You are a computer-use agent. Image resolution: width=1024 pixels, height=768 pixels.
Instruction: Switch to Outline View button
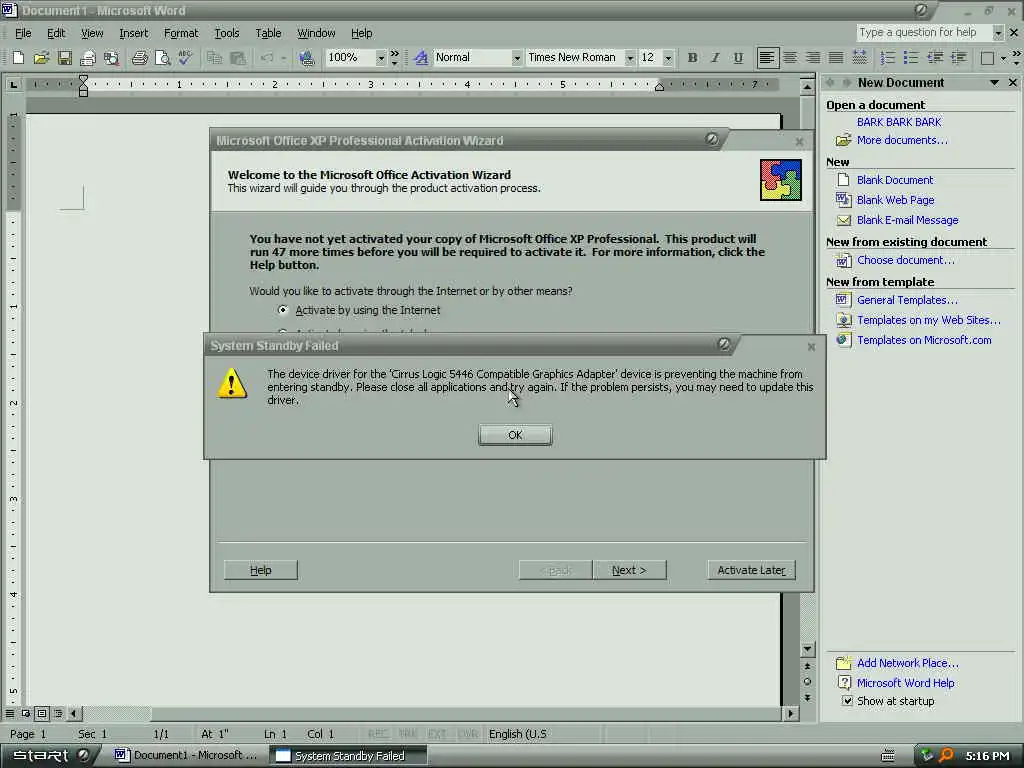[58, 714]
